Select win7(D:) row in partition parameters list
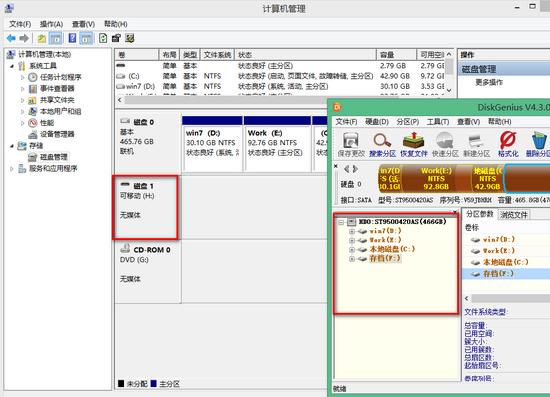Viewport: 550px width, 397px height. click(x=507, y=240)
